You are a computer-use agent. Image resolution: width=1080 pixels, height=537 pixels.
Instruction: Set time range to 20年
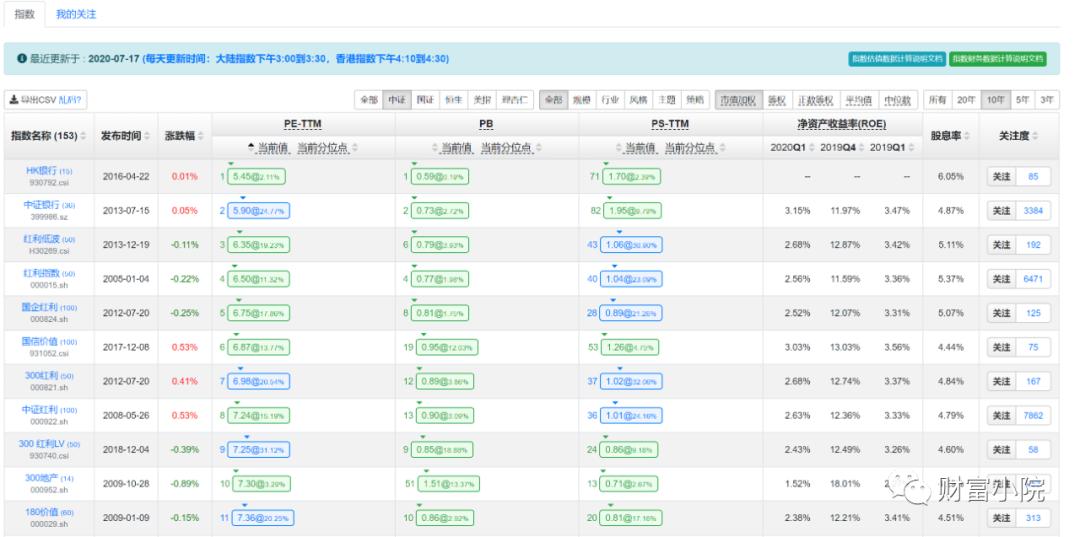coord(966,100)
